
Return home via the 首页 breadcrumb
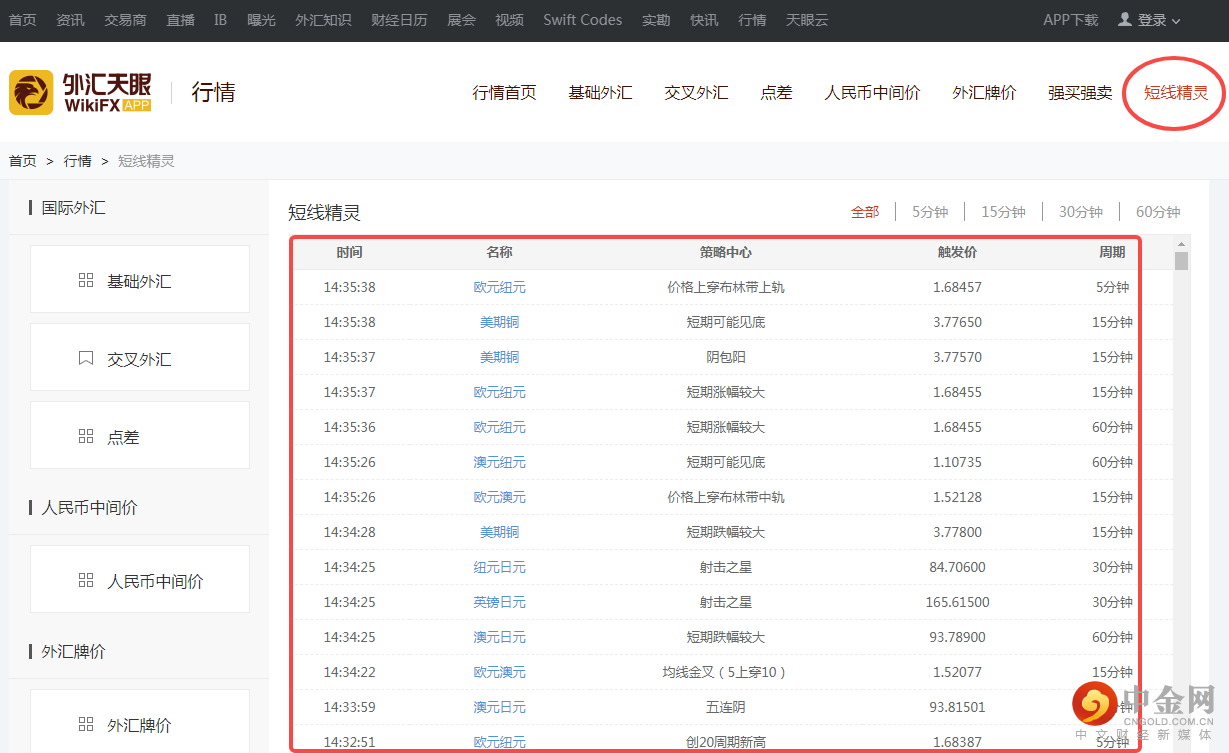pyautogui.click(x=22, y=160)
